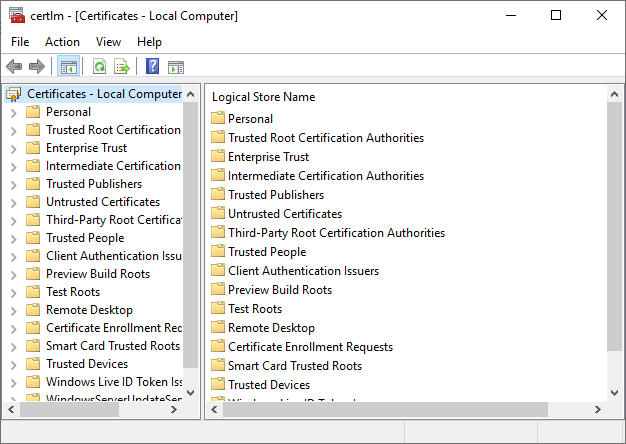Viewport: 626px width, 444px height.
Task: Toggle Show/Hide Action Pane button
Action: pos(176,67)
